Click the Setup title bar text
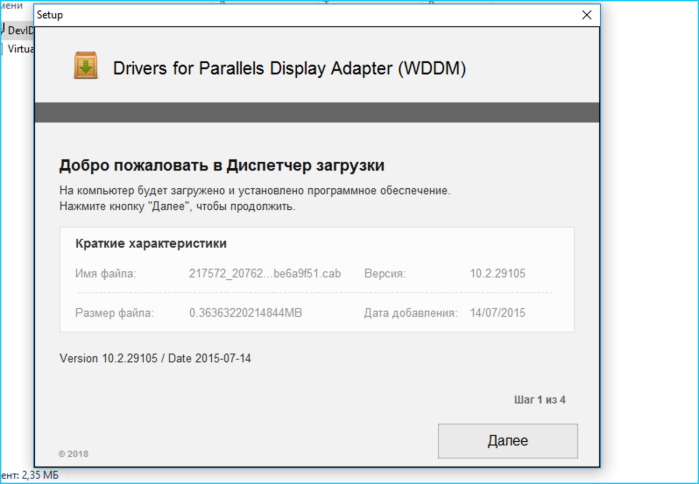 click(x=49, y=15)
